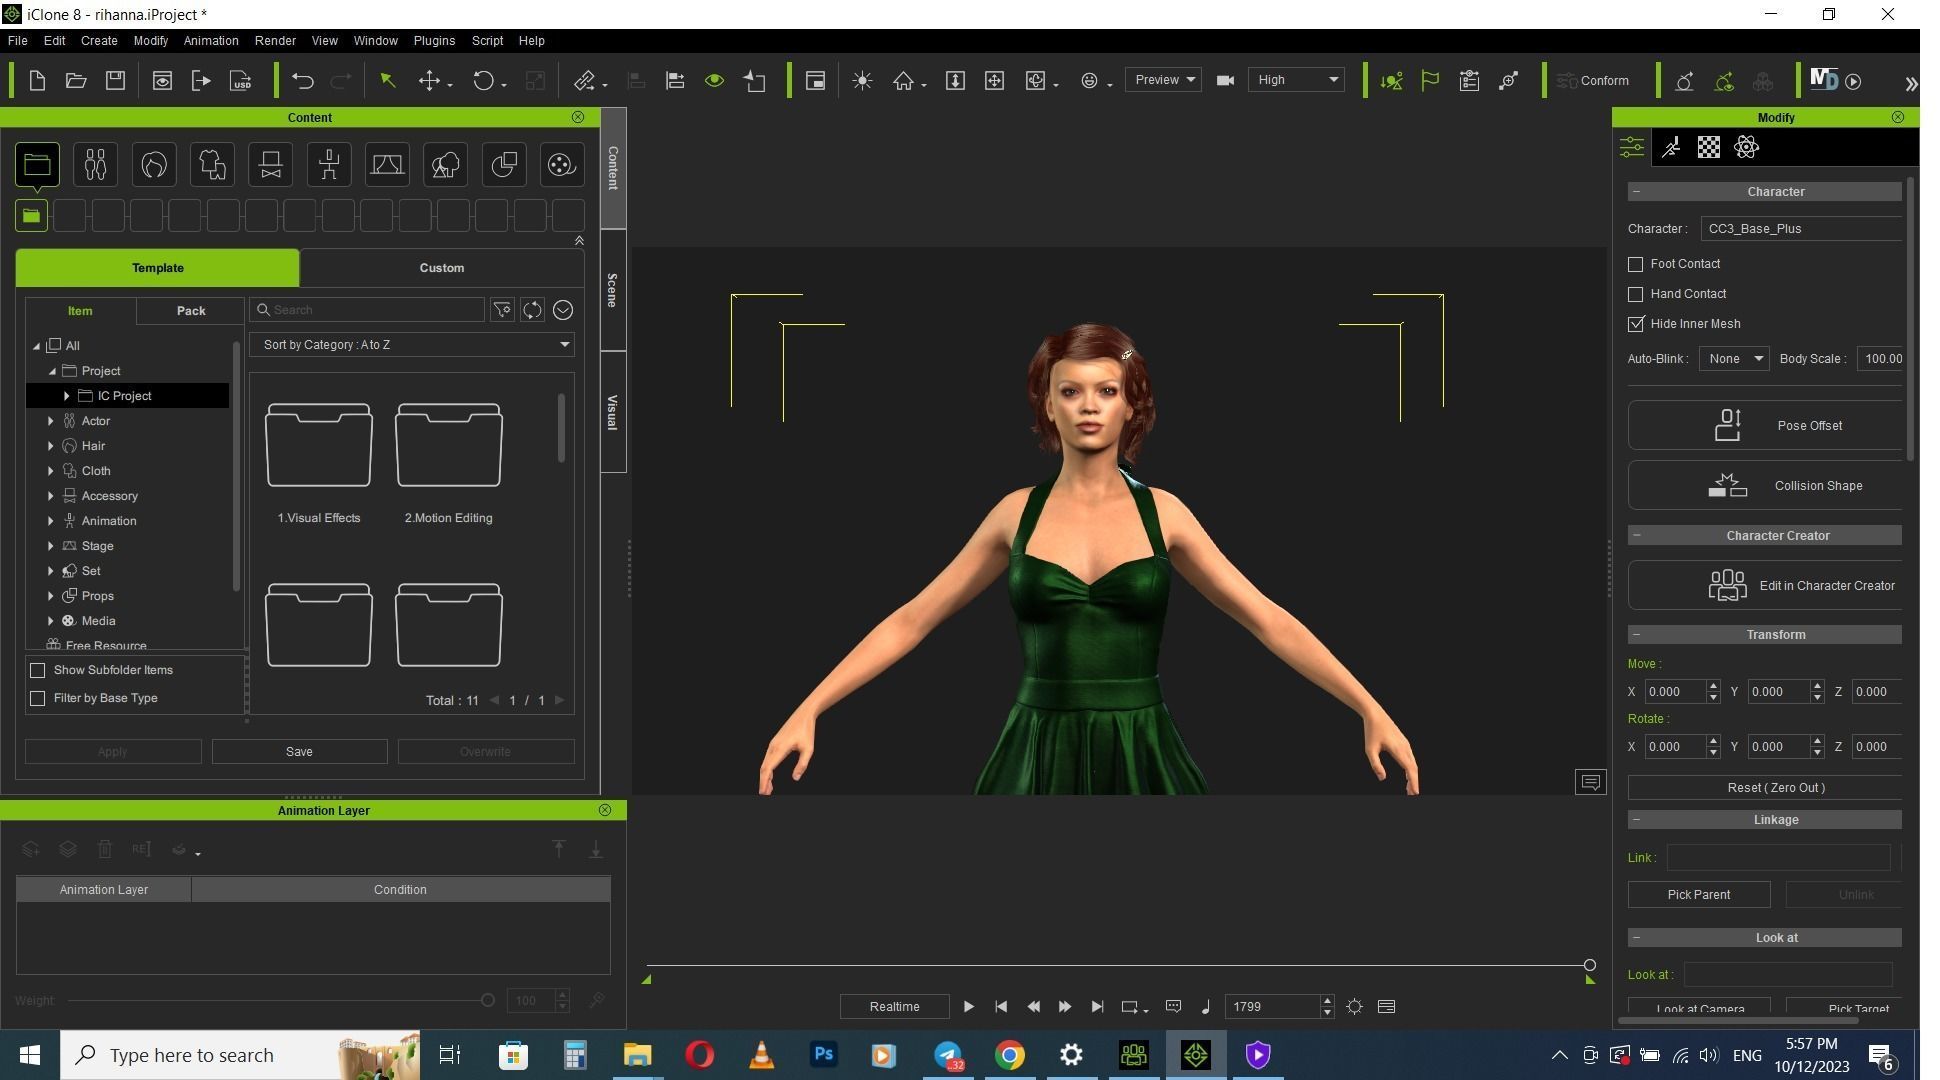This screenshot has width=1940, height=1080.
Task: Open the Media film reel icon
Action: pos(562,165)
